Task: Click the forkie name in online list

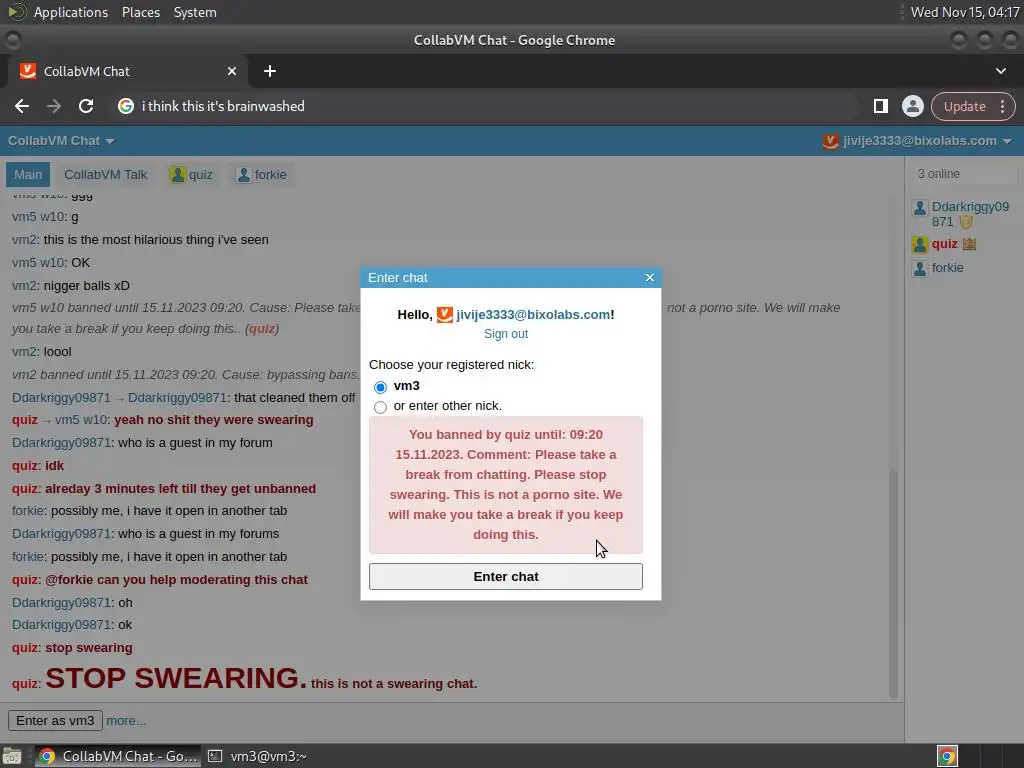Action: coord(947,268)
